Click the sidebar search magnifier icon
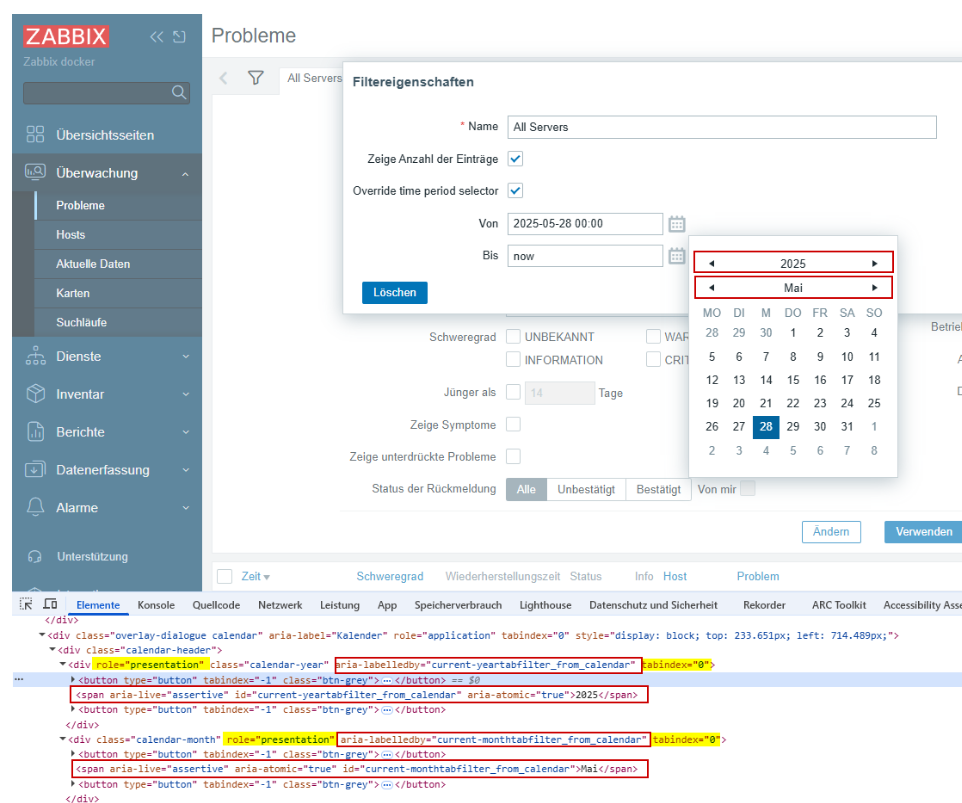 click(x=179, y=92)
